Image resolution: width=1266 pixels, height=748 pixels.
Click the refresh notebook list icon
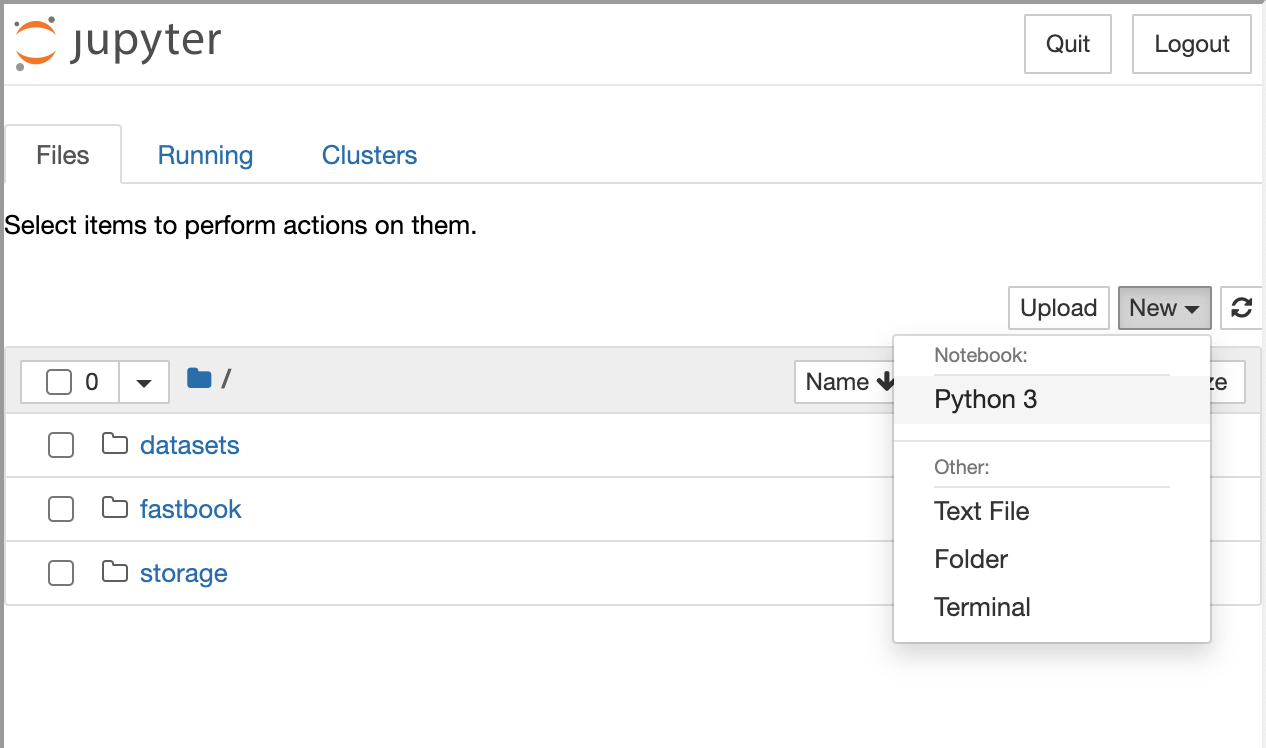(1242, 308)
